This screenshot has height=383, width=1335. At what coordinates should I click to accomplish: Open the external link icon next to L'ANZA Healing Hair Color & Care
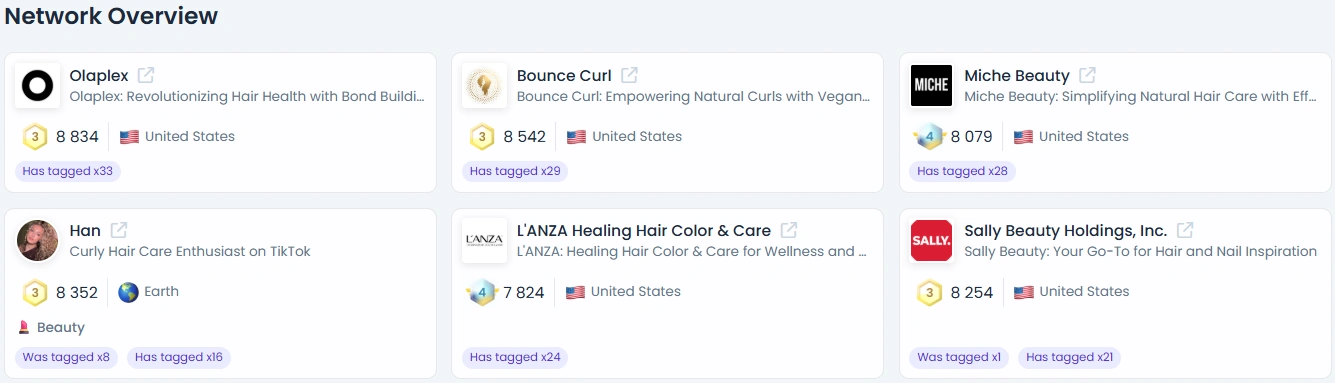click(789, 230)
